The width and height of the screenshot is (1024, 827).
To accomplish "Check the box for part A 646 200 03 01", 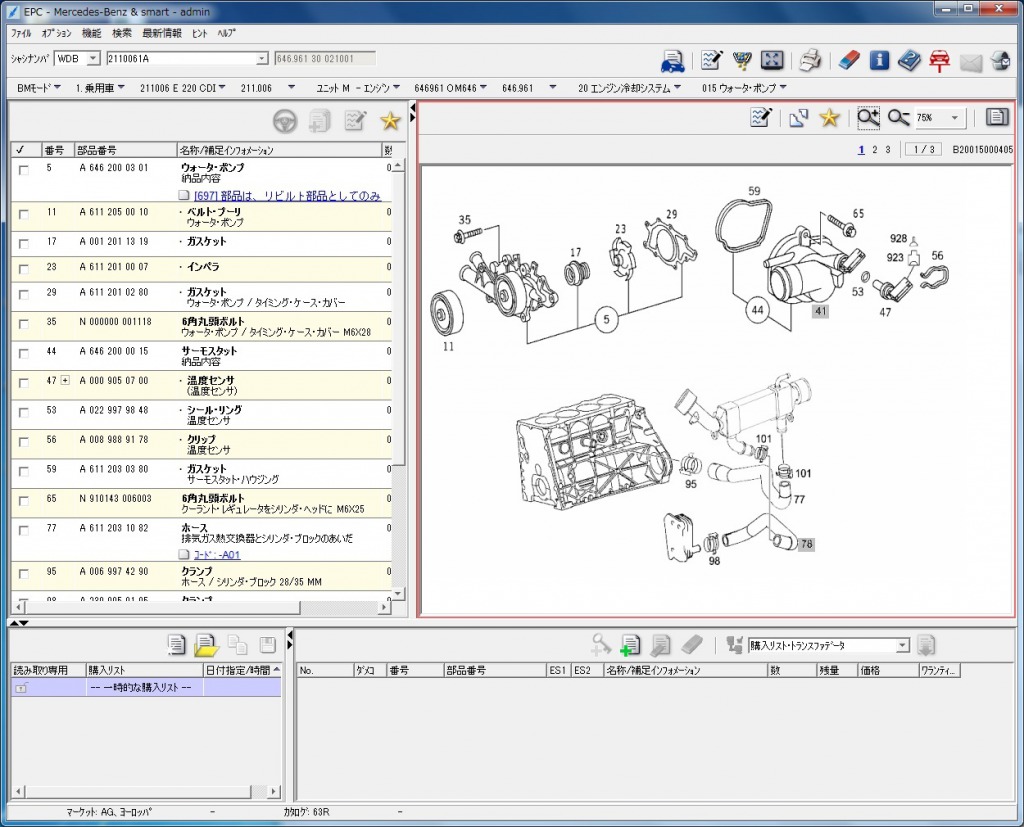I will [x=24, y=170].
